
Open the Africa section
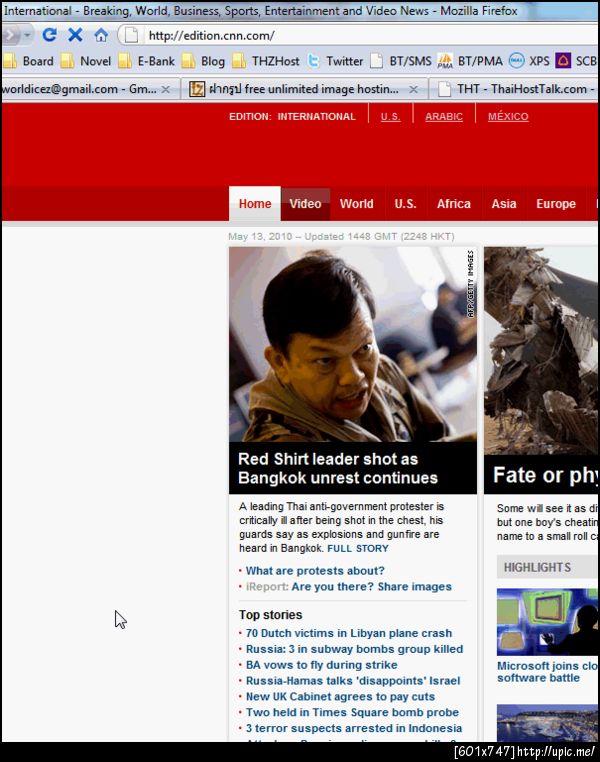(x=454, y=204)
